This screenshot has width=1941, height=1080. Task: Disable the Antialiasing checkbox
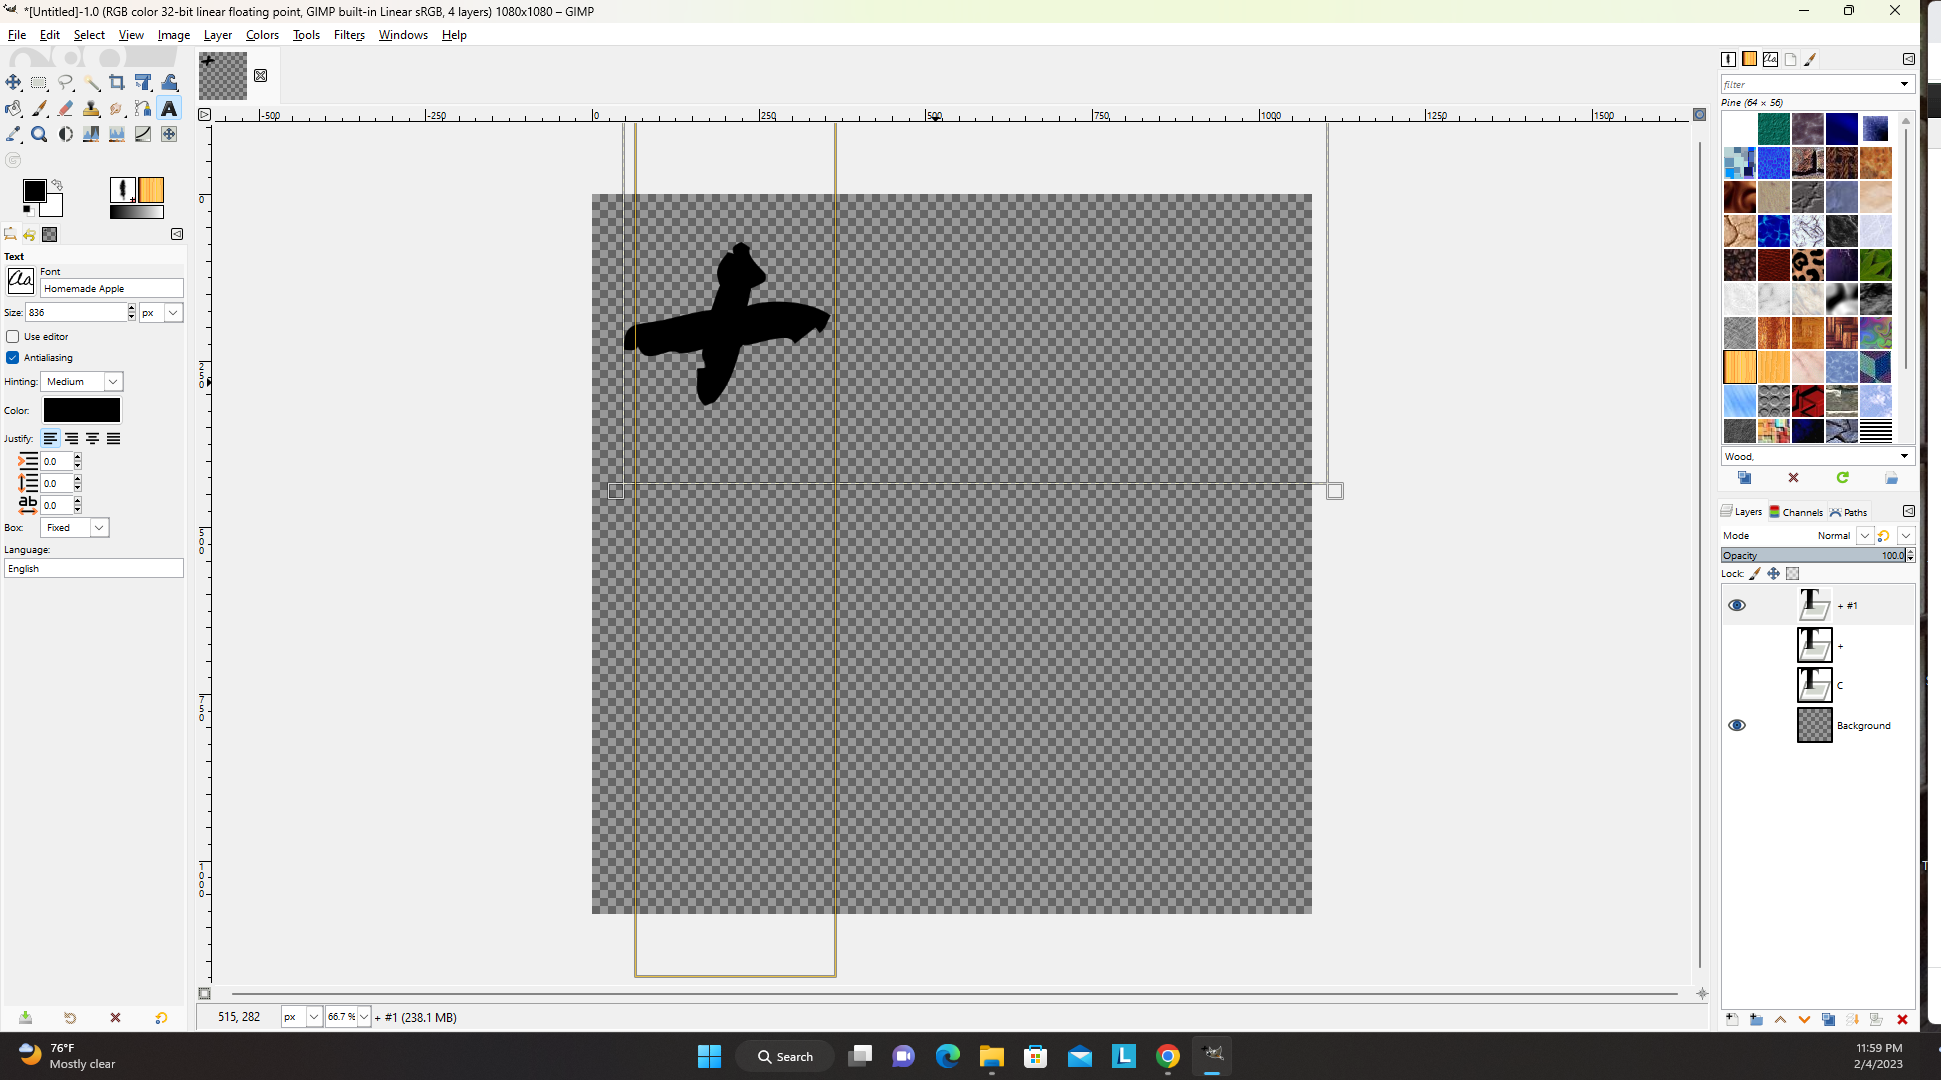pyautogui.click(x=13, y=358)
